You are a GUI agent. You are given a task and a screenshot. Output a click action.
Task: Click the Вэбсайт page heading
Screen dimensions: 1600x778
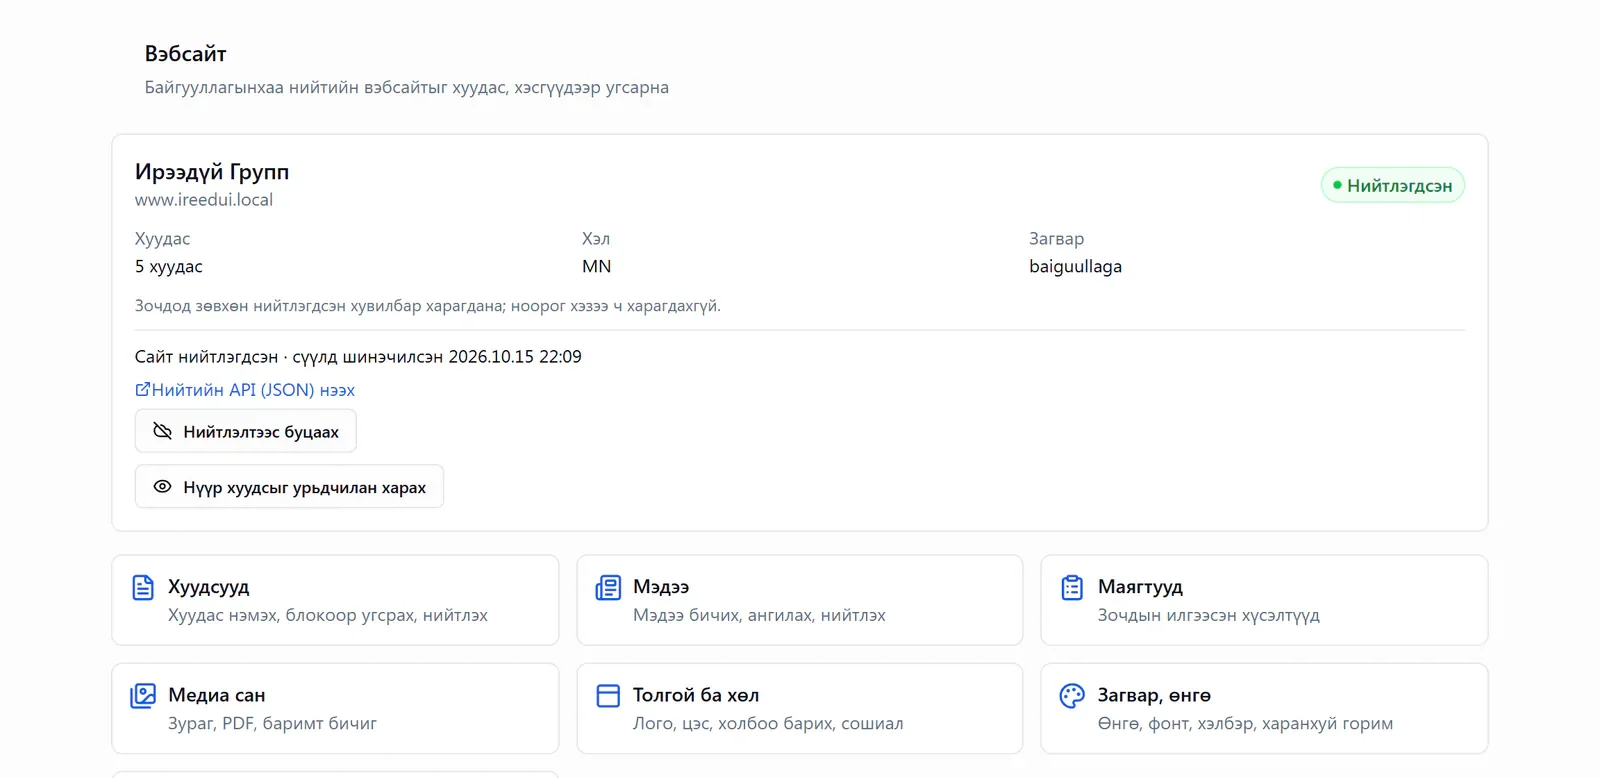tap(186, 54)
